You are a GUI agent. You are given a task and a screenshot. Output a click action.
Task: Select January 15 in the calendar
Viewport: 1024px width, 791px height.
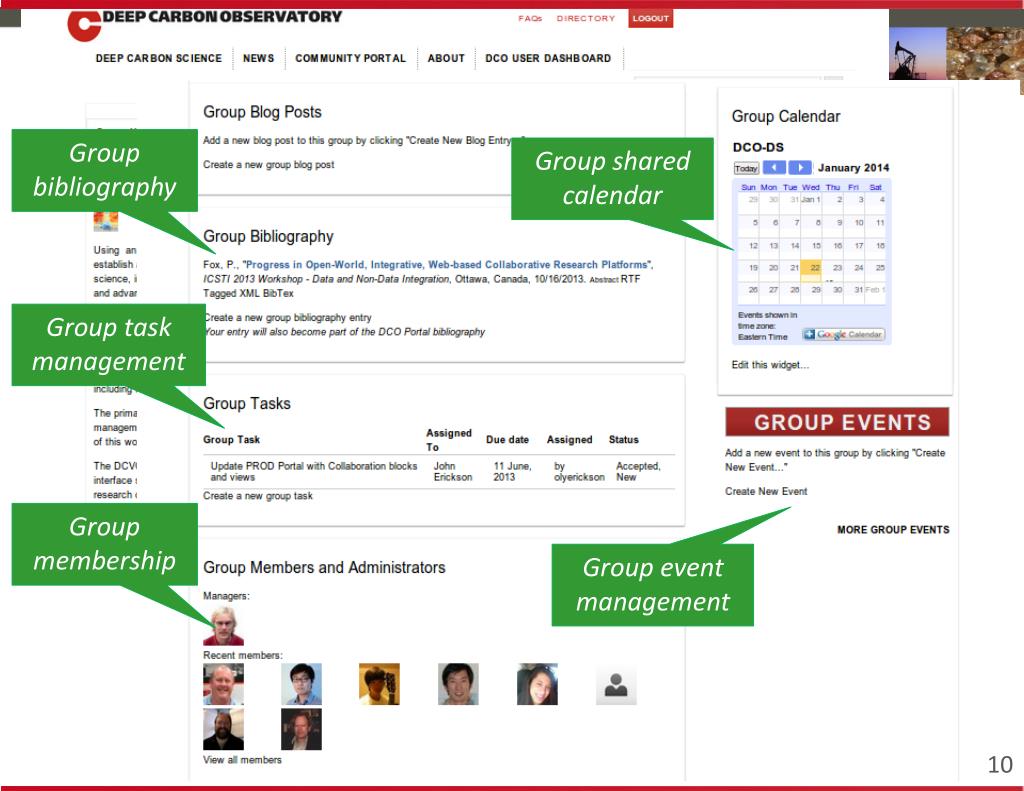coord(816,246)
